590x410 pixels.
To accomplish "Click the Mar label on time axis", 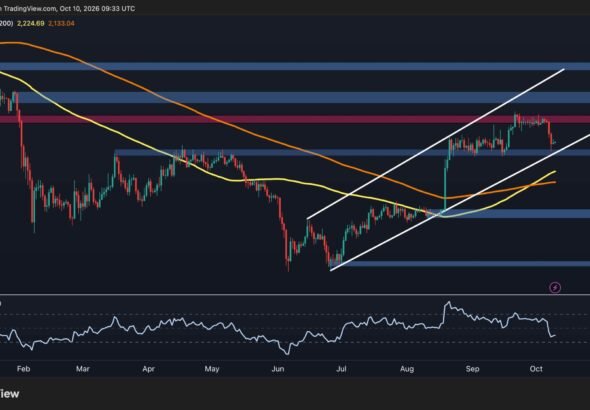I will pos(83,369).
